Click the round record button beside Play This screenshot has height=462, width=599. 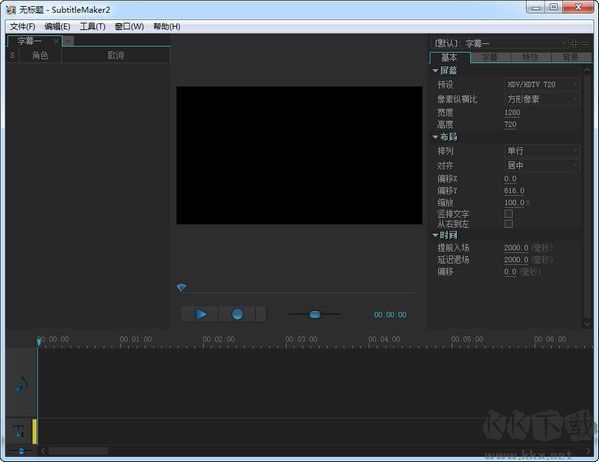[x=237, y=314]
